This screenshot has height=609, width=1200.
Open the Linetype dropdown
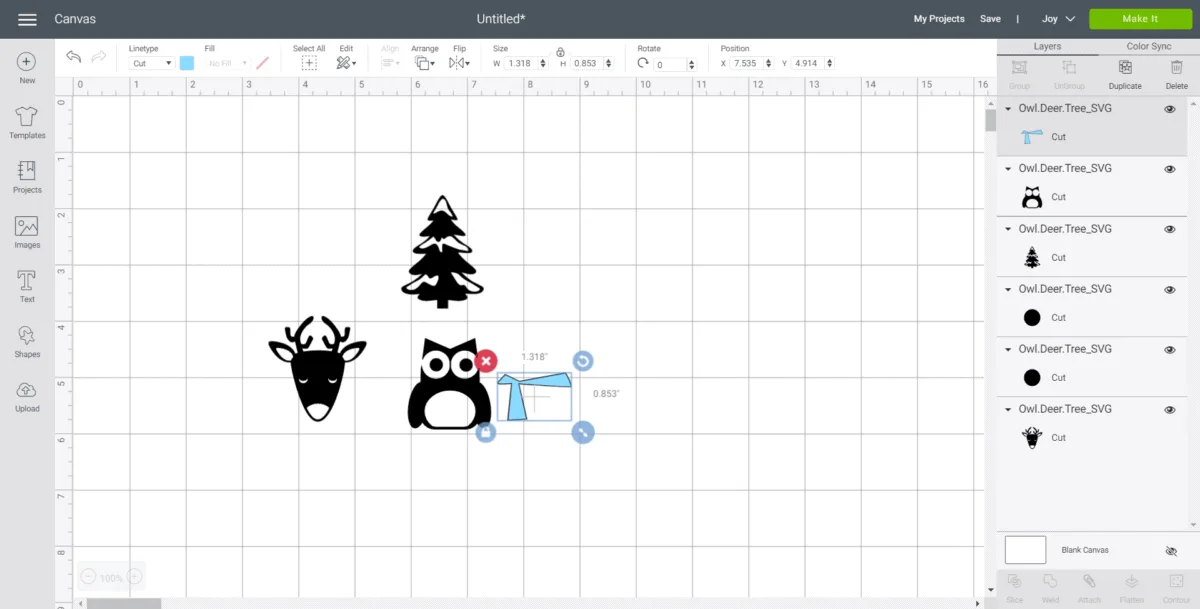point(152,63)
